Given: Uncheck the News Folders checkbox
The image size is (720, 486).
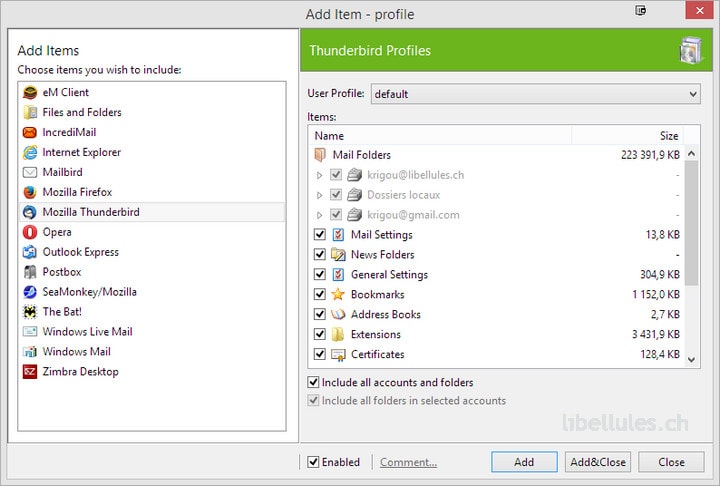Looking at the screenshot, I should [x=320, y=254].
